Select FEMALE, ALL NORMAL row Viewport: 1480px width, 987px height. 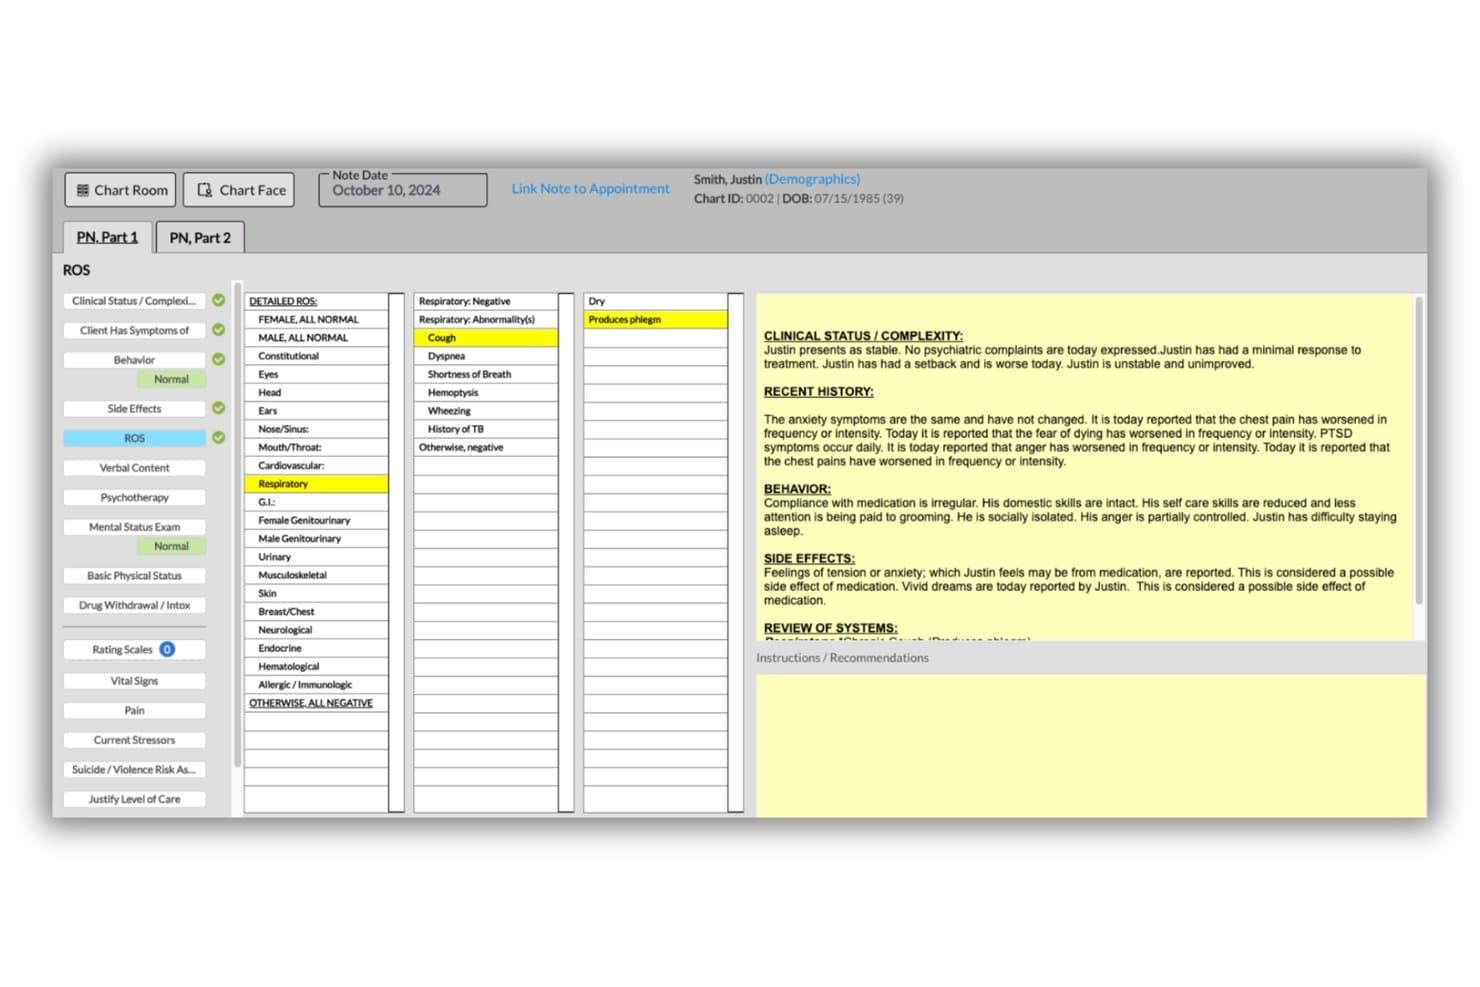(316, 319)
